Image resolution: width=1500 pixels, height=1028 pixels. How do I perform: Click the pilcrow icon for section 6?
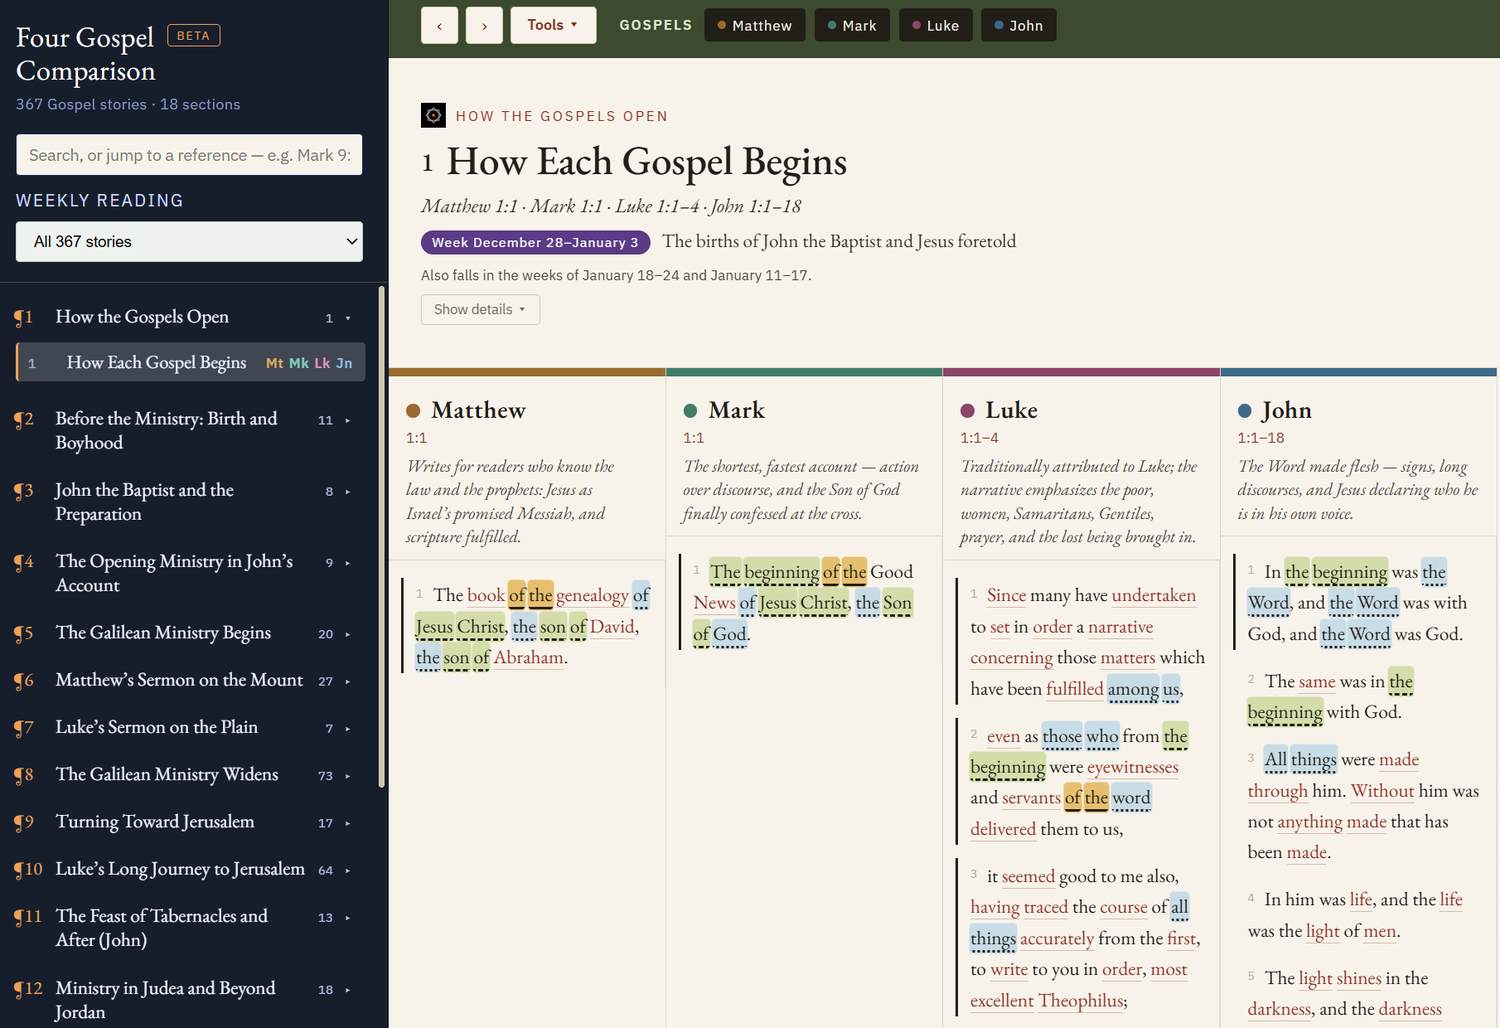click(x=24, y=680)
